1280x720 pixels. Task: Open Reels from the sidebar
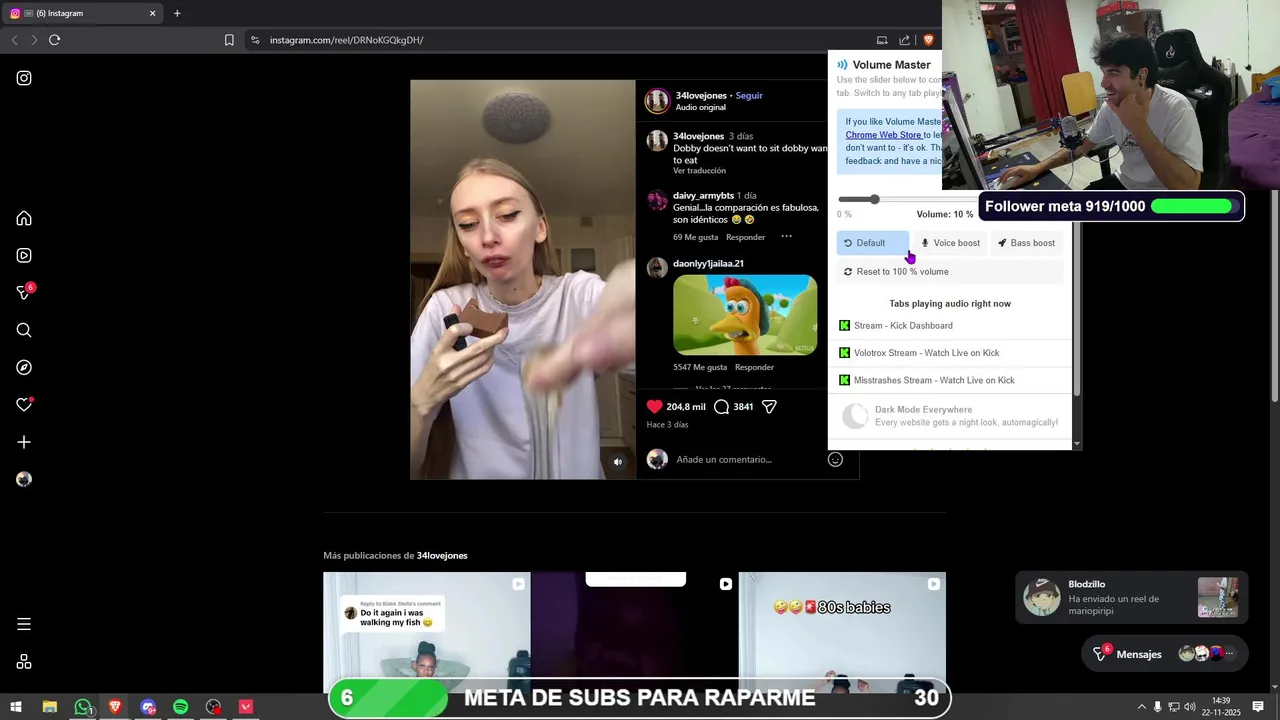(x=24, y=255)
